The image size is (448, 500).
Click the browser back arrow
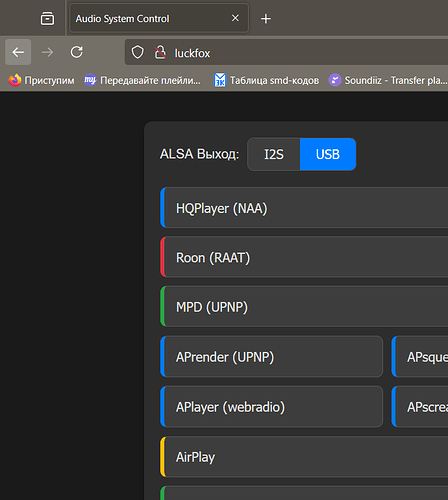click(x=18, y=52)
